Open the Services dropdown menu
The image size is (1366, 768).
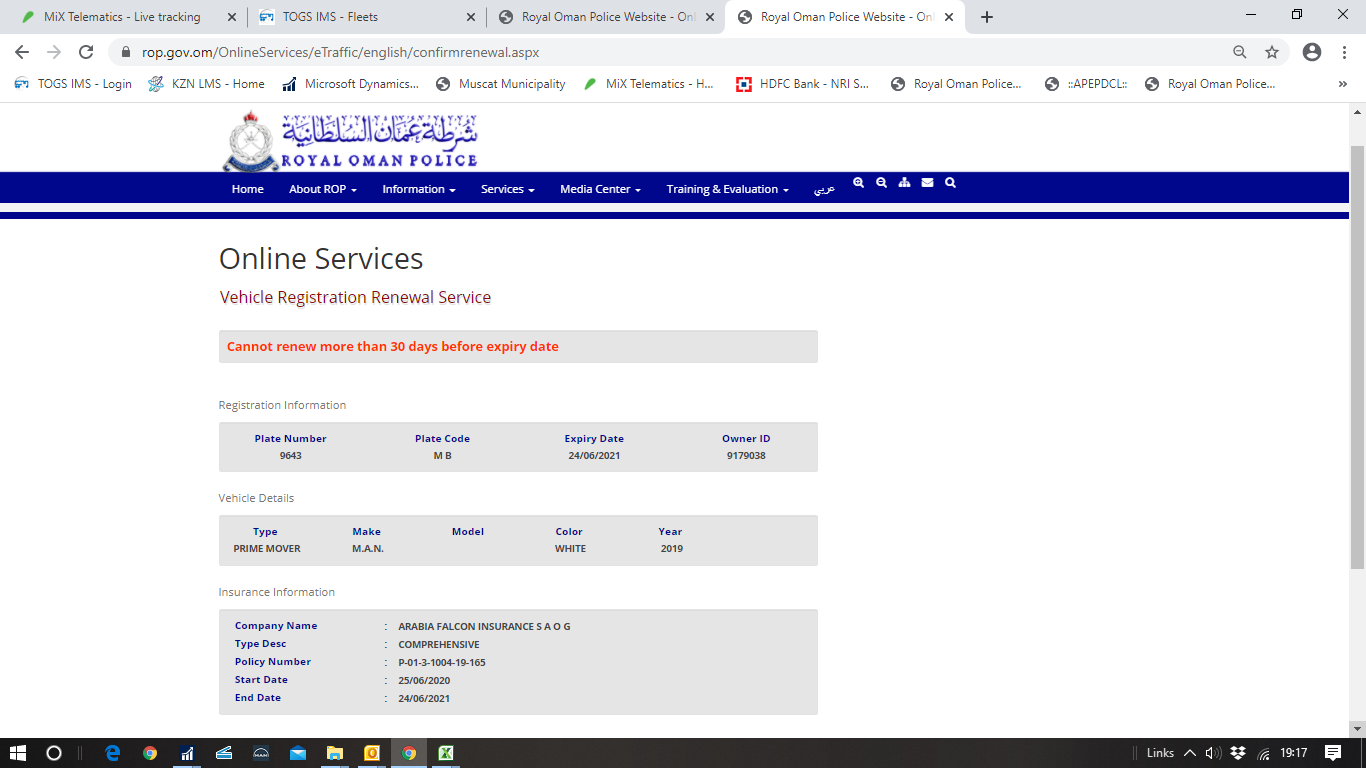point(507,189)
